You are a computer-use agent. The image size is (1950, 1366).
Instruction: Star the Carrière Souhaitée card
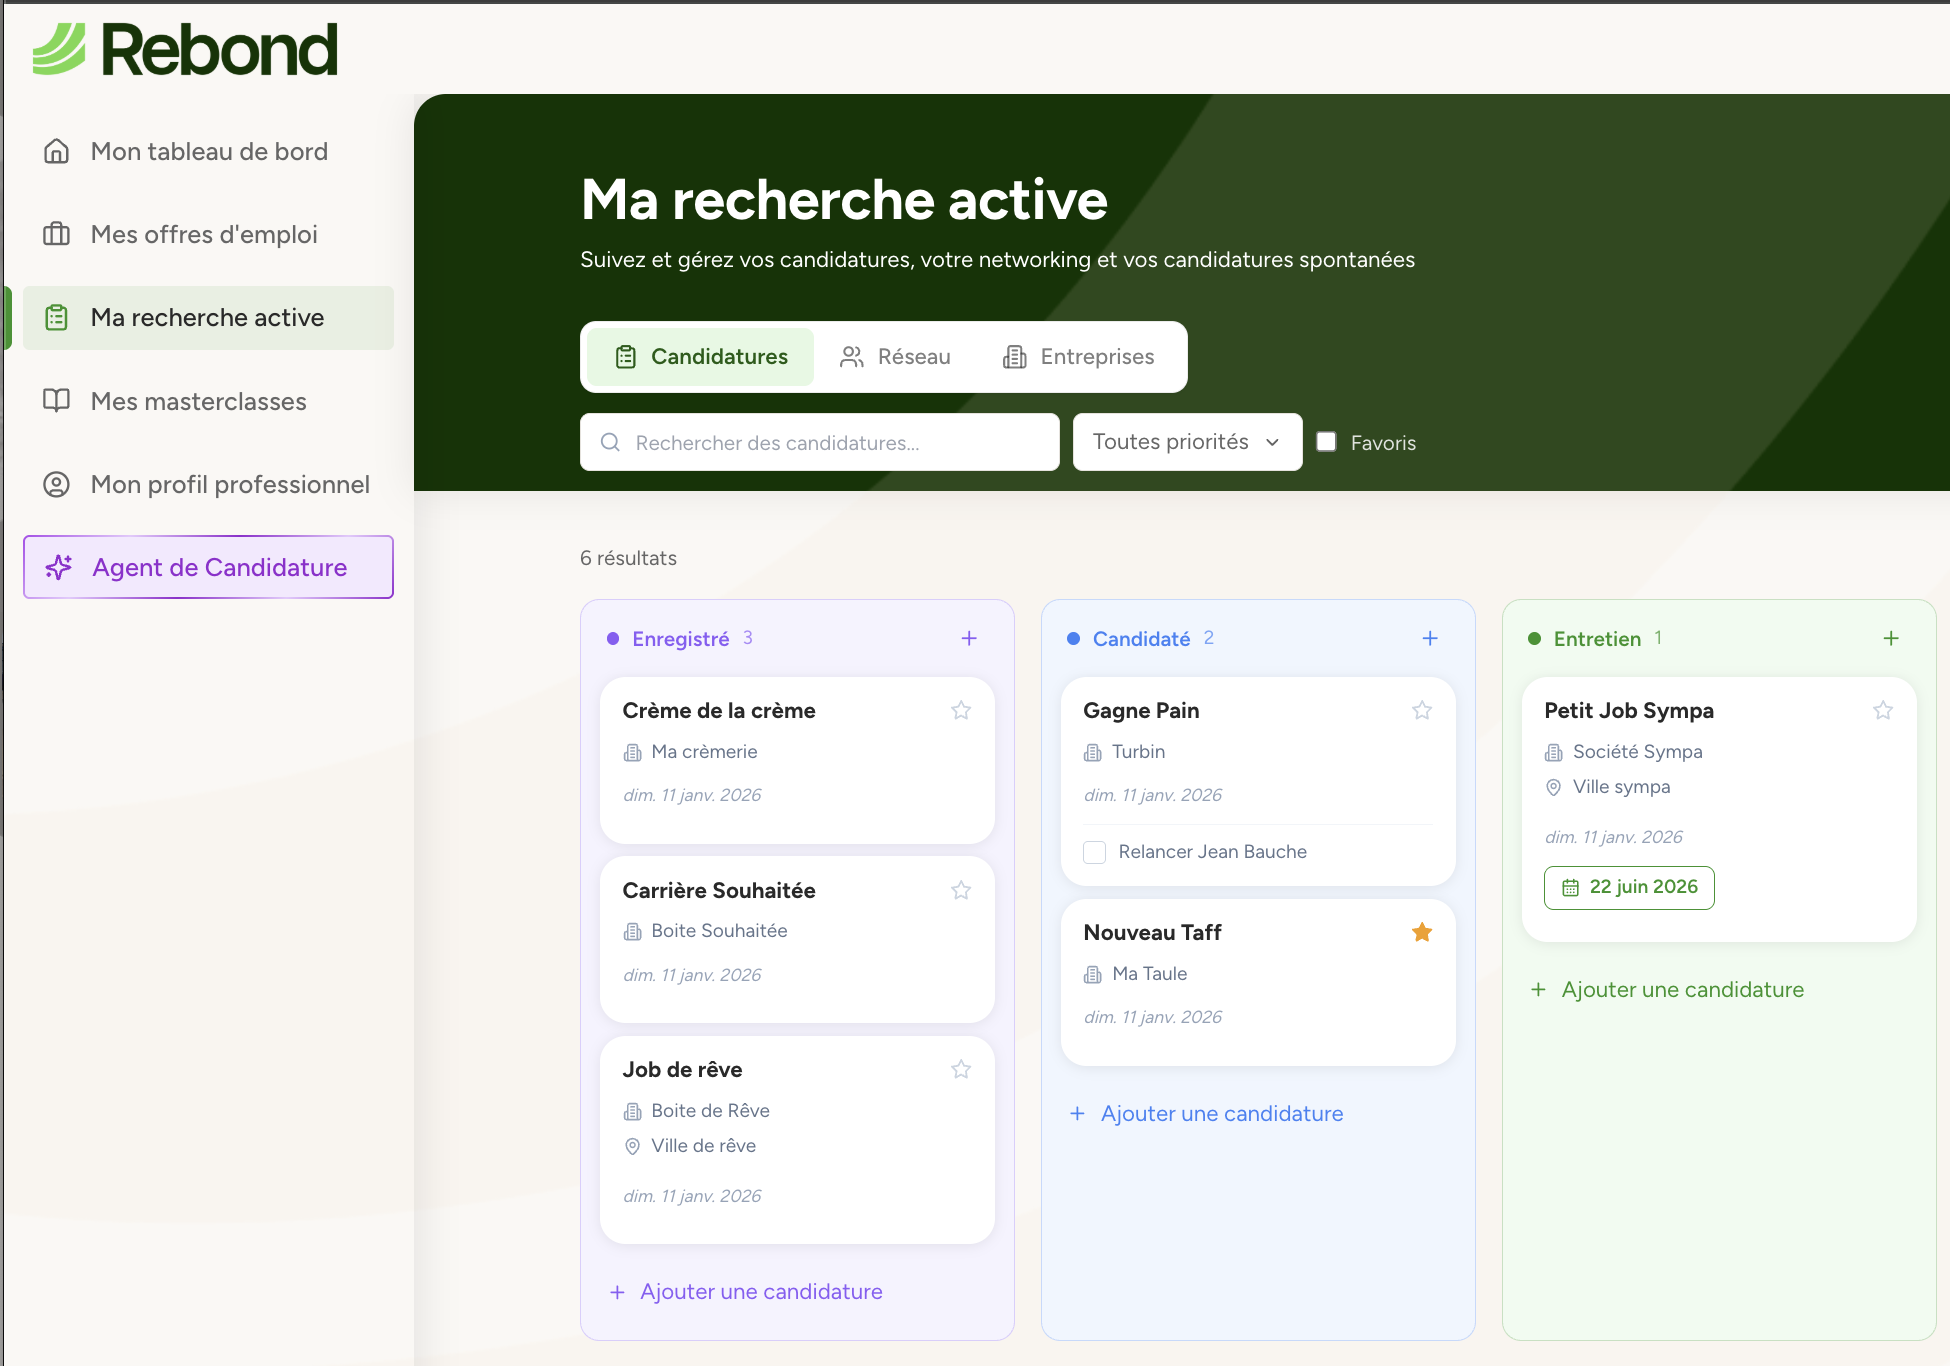[x=961, y=890]
